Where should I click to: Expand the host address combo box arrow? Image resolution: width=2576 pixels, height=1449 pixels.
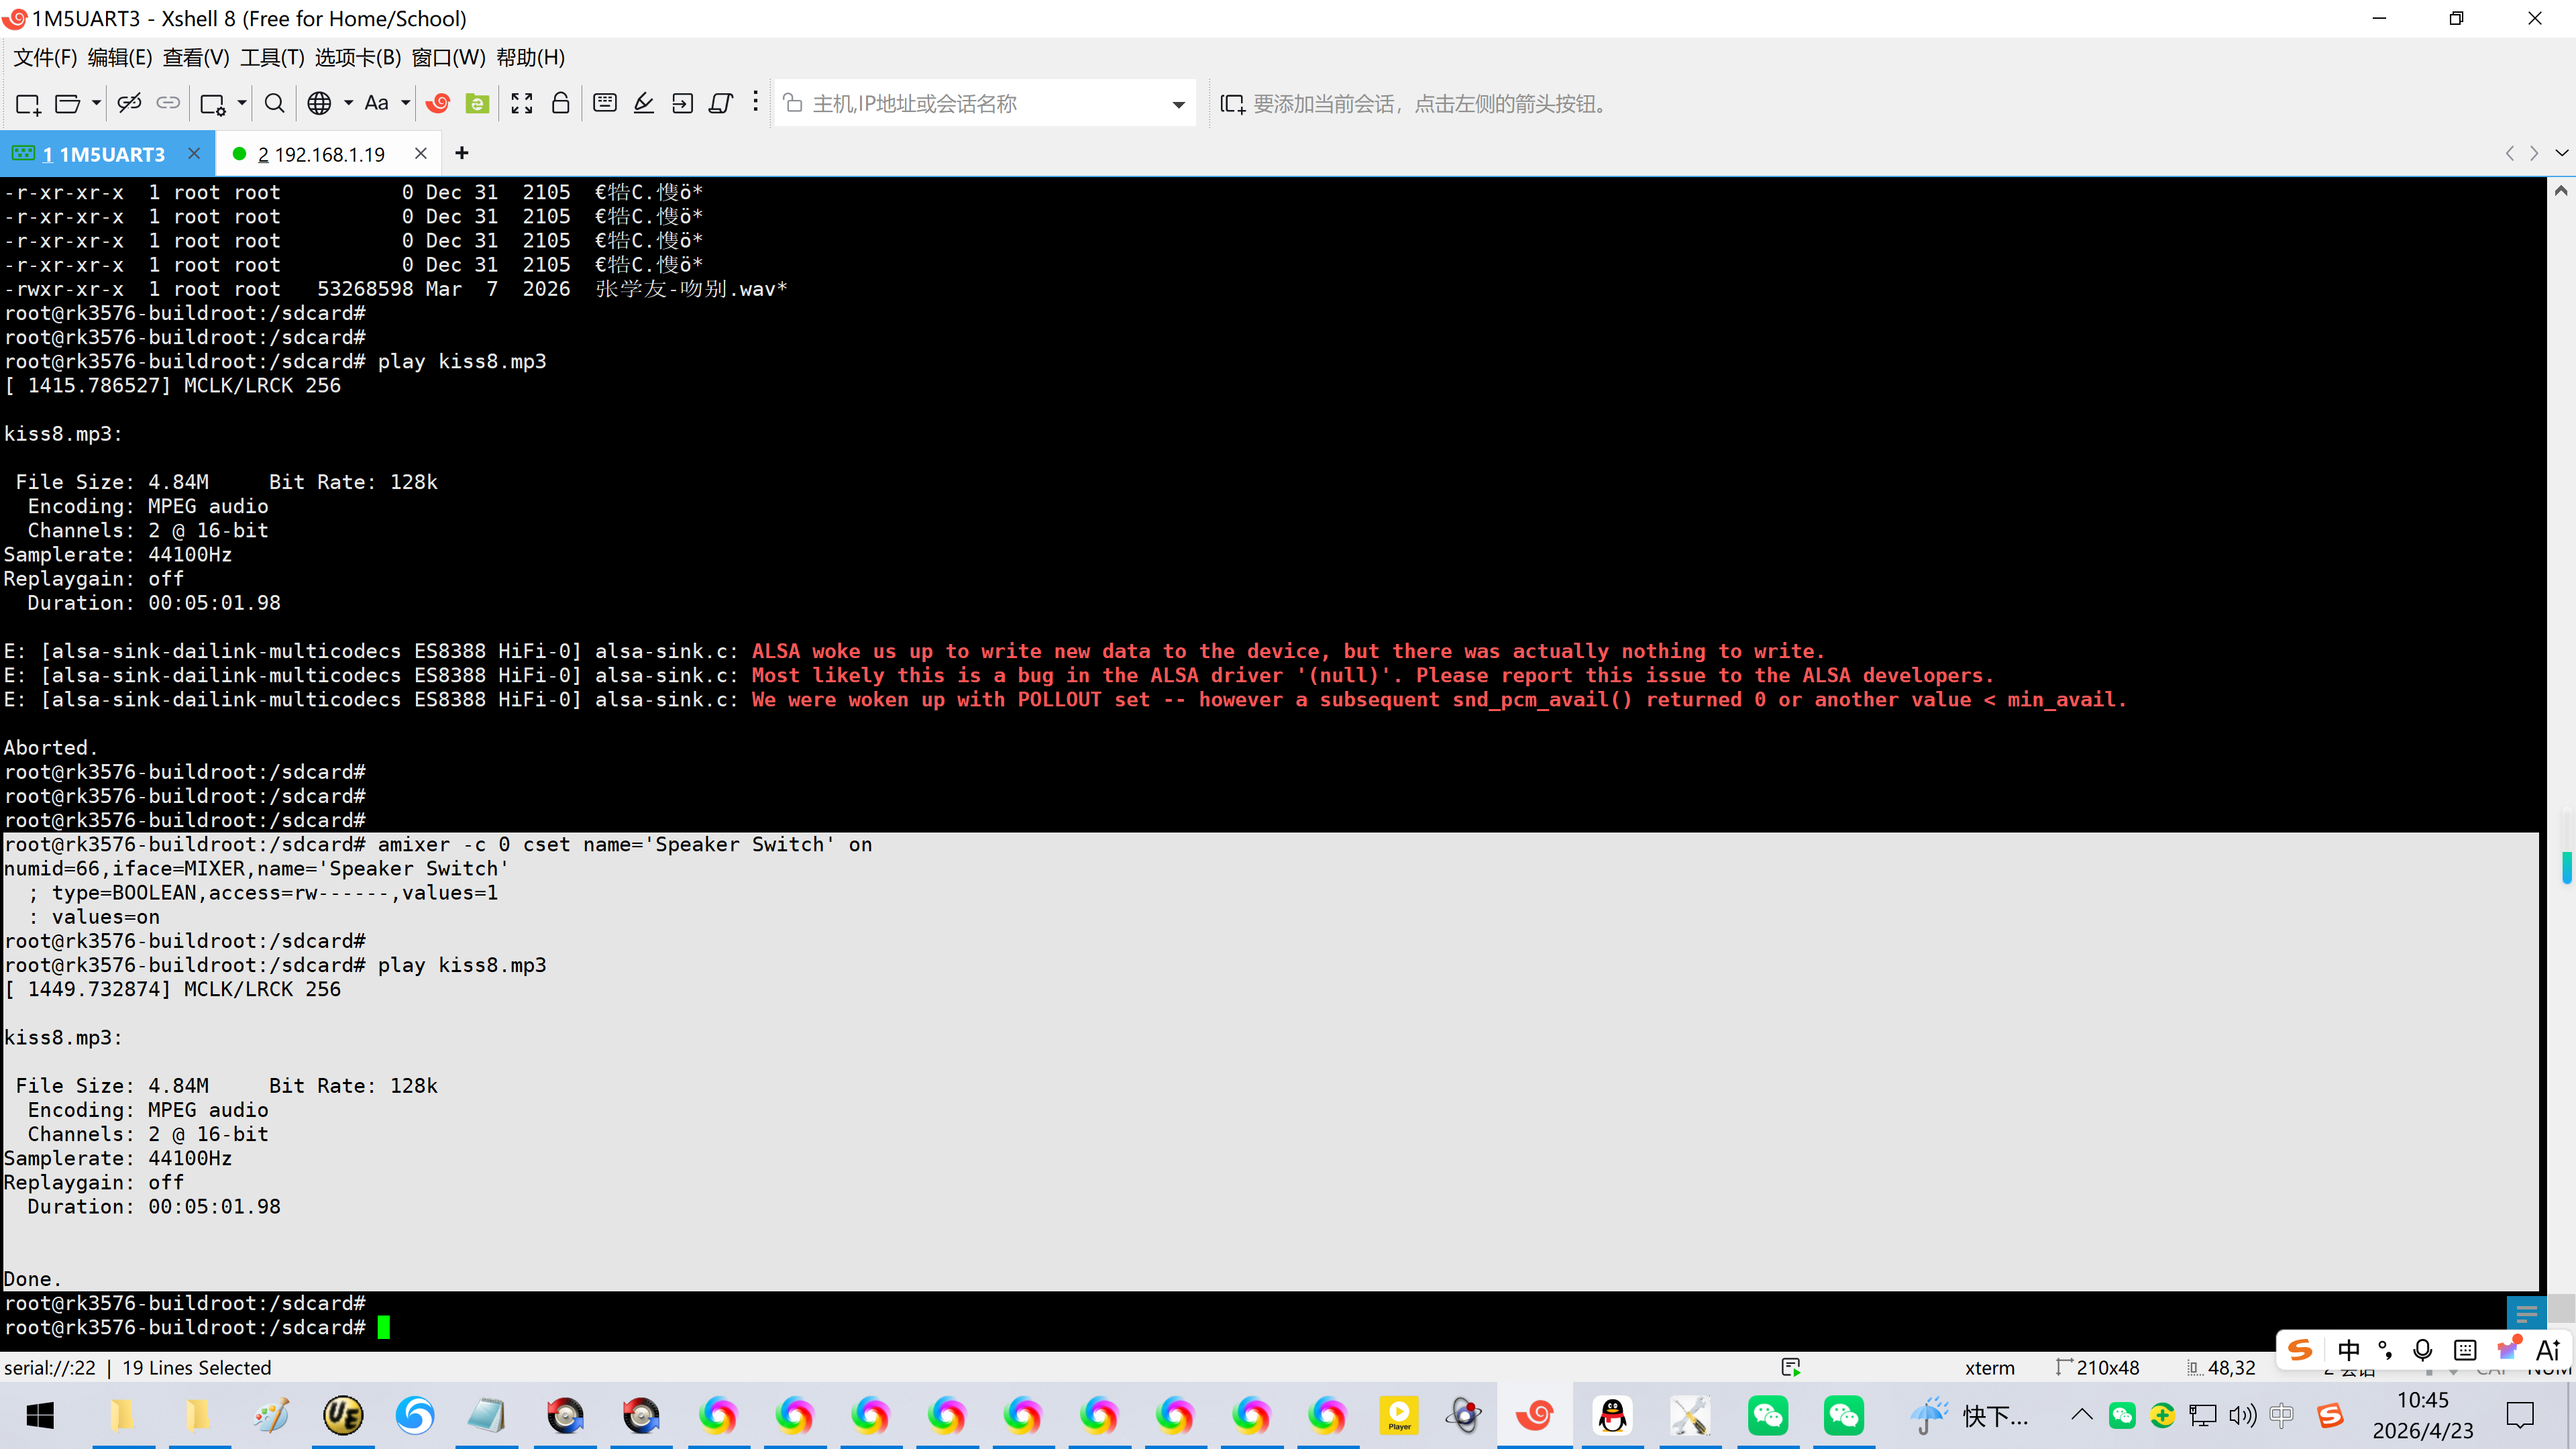point(1178,104)
